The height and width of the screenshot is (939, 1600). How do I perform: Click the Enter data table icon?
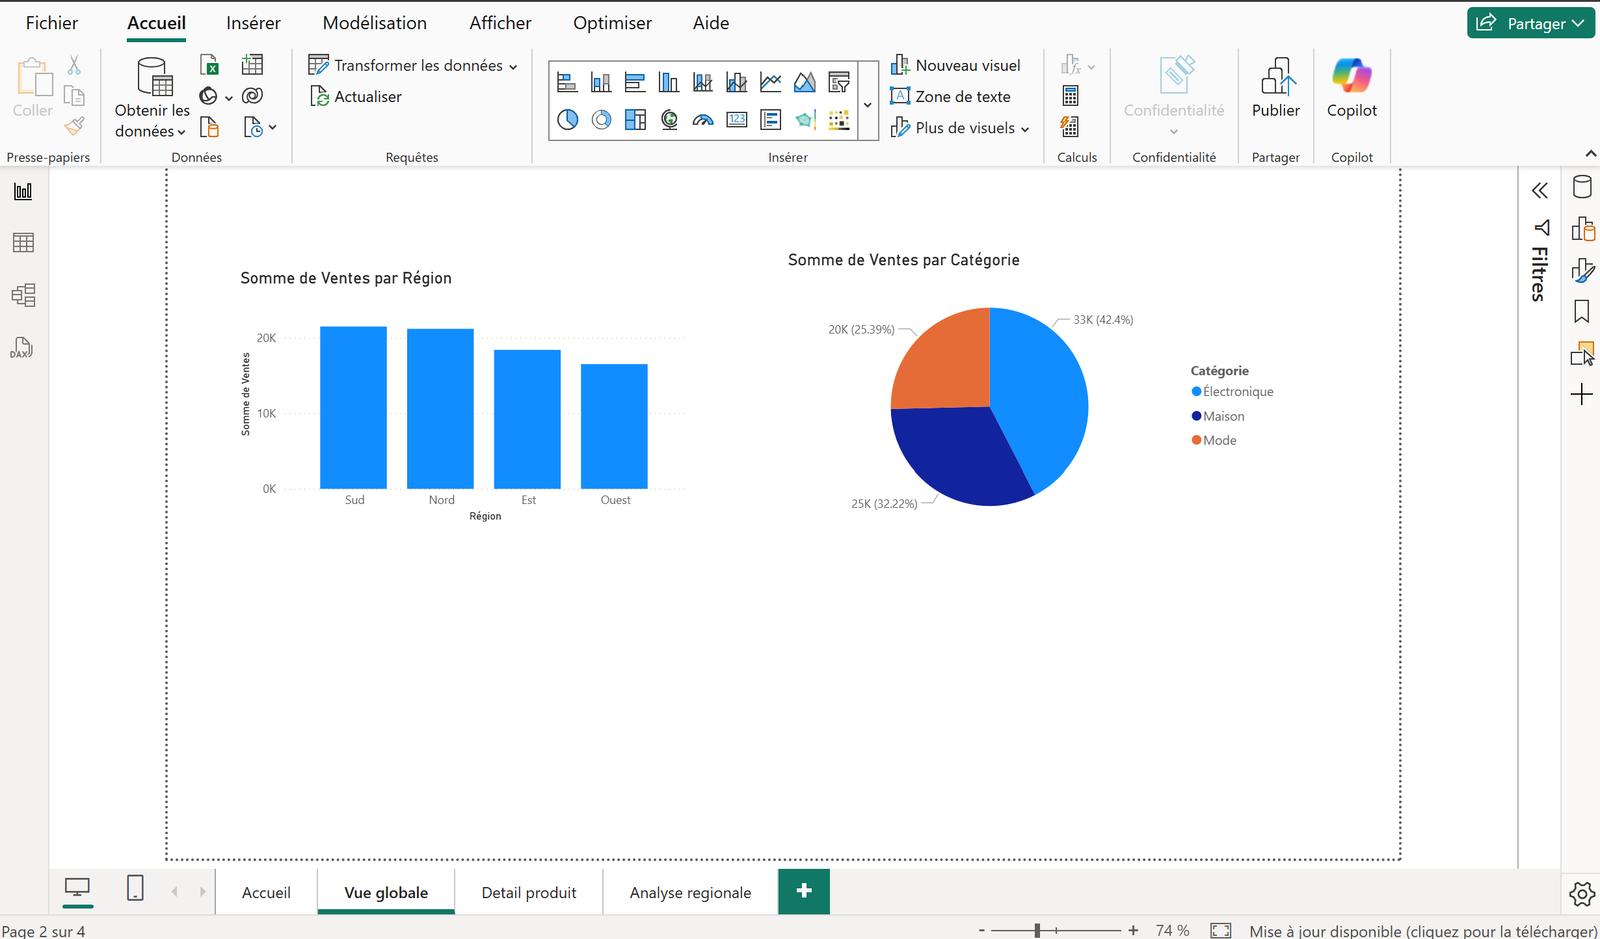252,65
